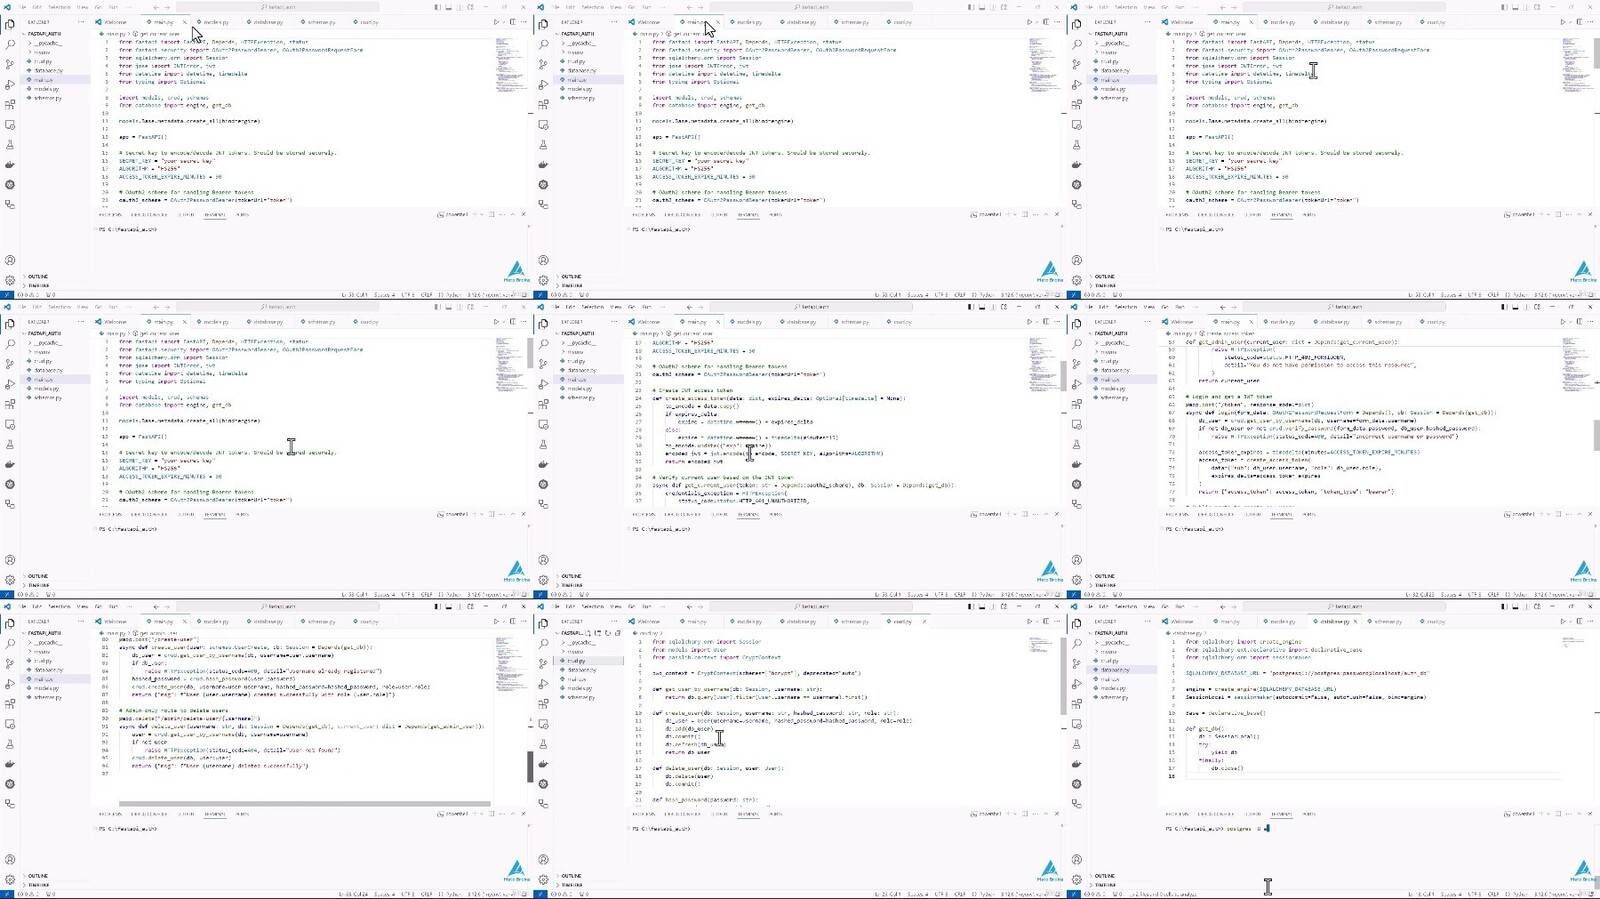Close the active database.py tab
This screenshot has height=899, width=1600.
[1355, 621]
